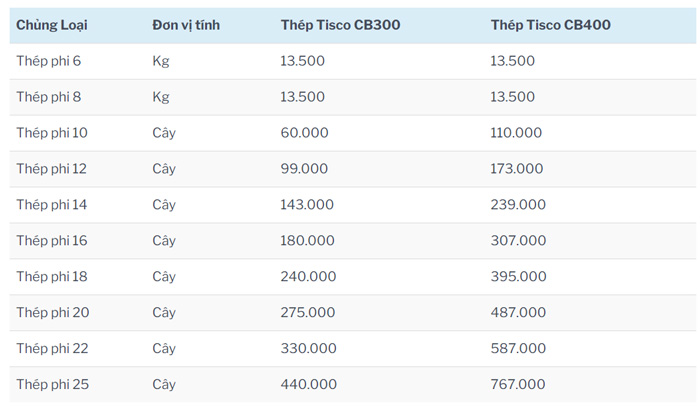This screenshot has height=406, width=700.
Task: Click the Thép phi 25 cell
Action: coord(52,385)
